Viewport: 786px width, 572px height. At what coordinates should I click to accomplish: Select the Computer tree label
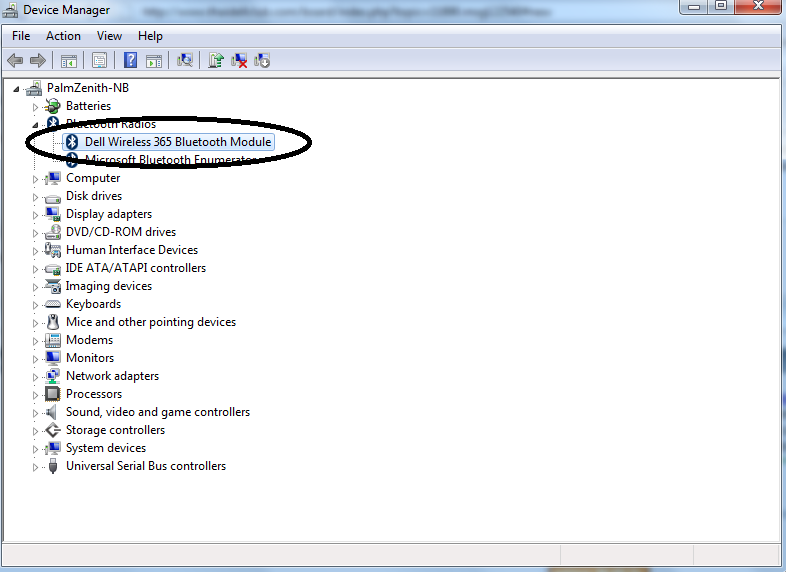[93, 178]
